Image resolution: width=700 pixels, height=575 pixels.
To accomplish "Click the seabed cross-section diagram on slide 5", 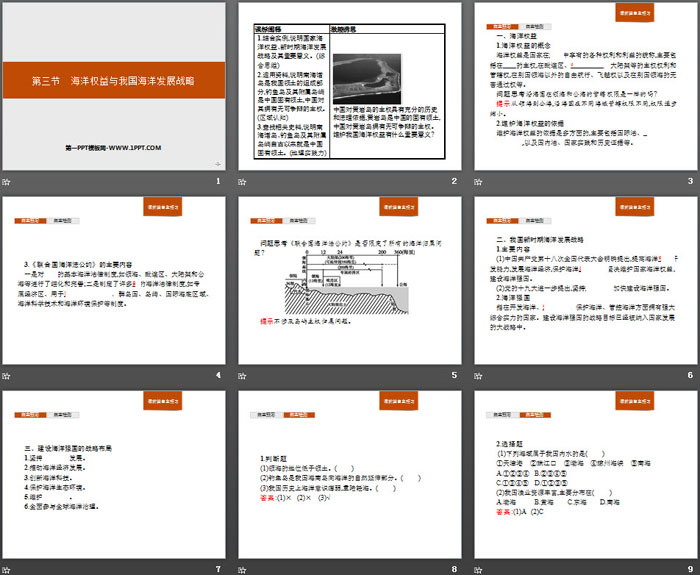I will (347, 283).
